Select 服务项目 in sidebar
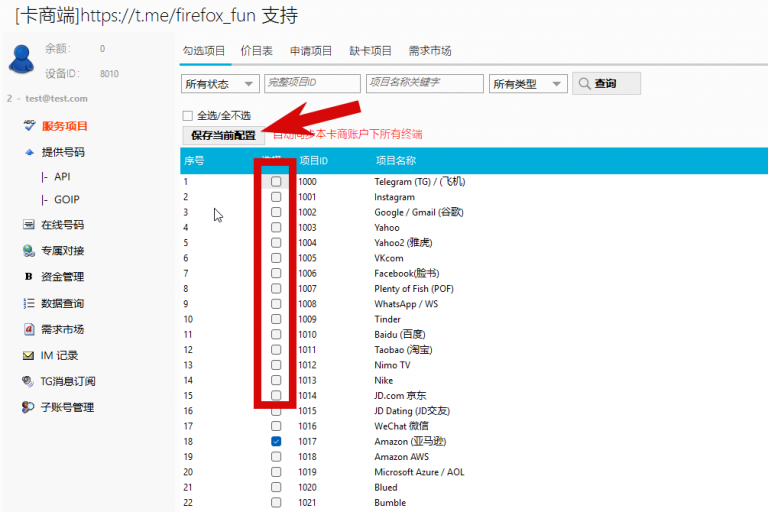The image size is (768, 512). [65, 126]
